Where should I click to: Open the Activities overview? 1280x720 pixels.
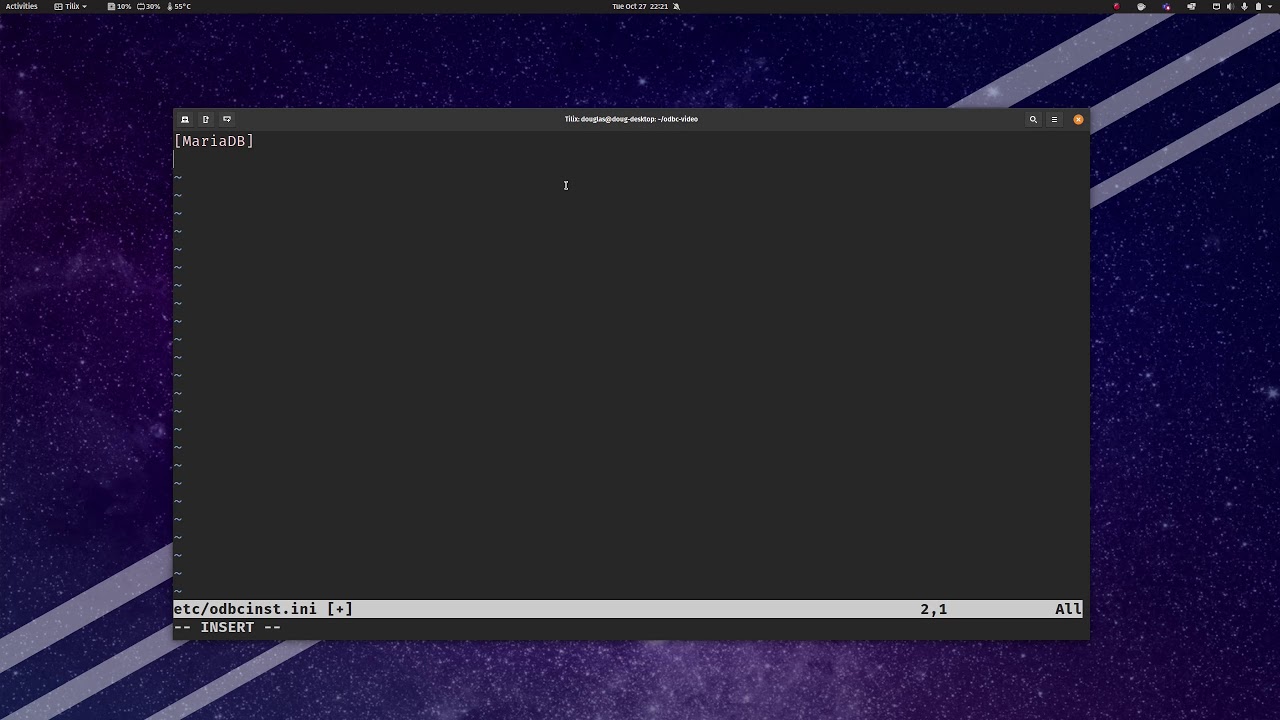[22, 6]
